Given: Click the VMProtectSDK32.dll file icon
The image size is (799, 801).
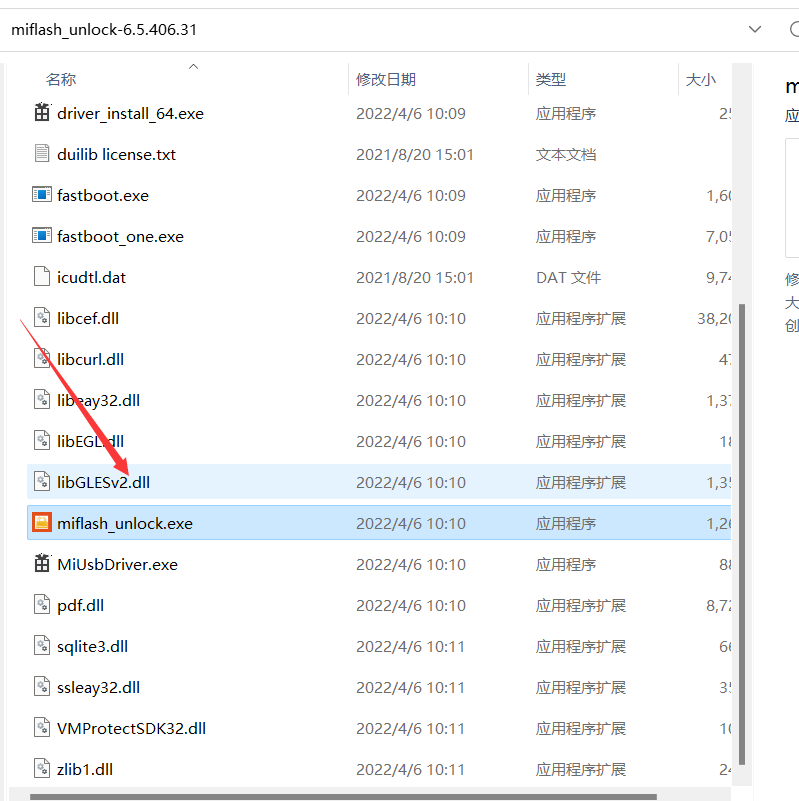Looking at the screenshot, I should coord(42,727).
